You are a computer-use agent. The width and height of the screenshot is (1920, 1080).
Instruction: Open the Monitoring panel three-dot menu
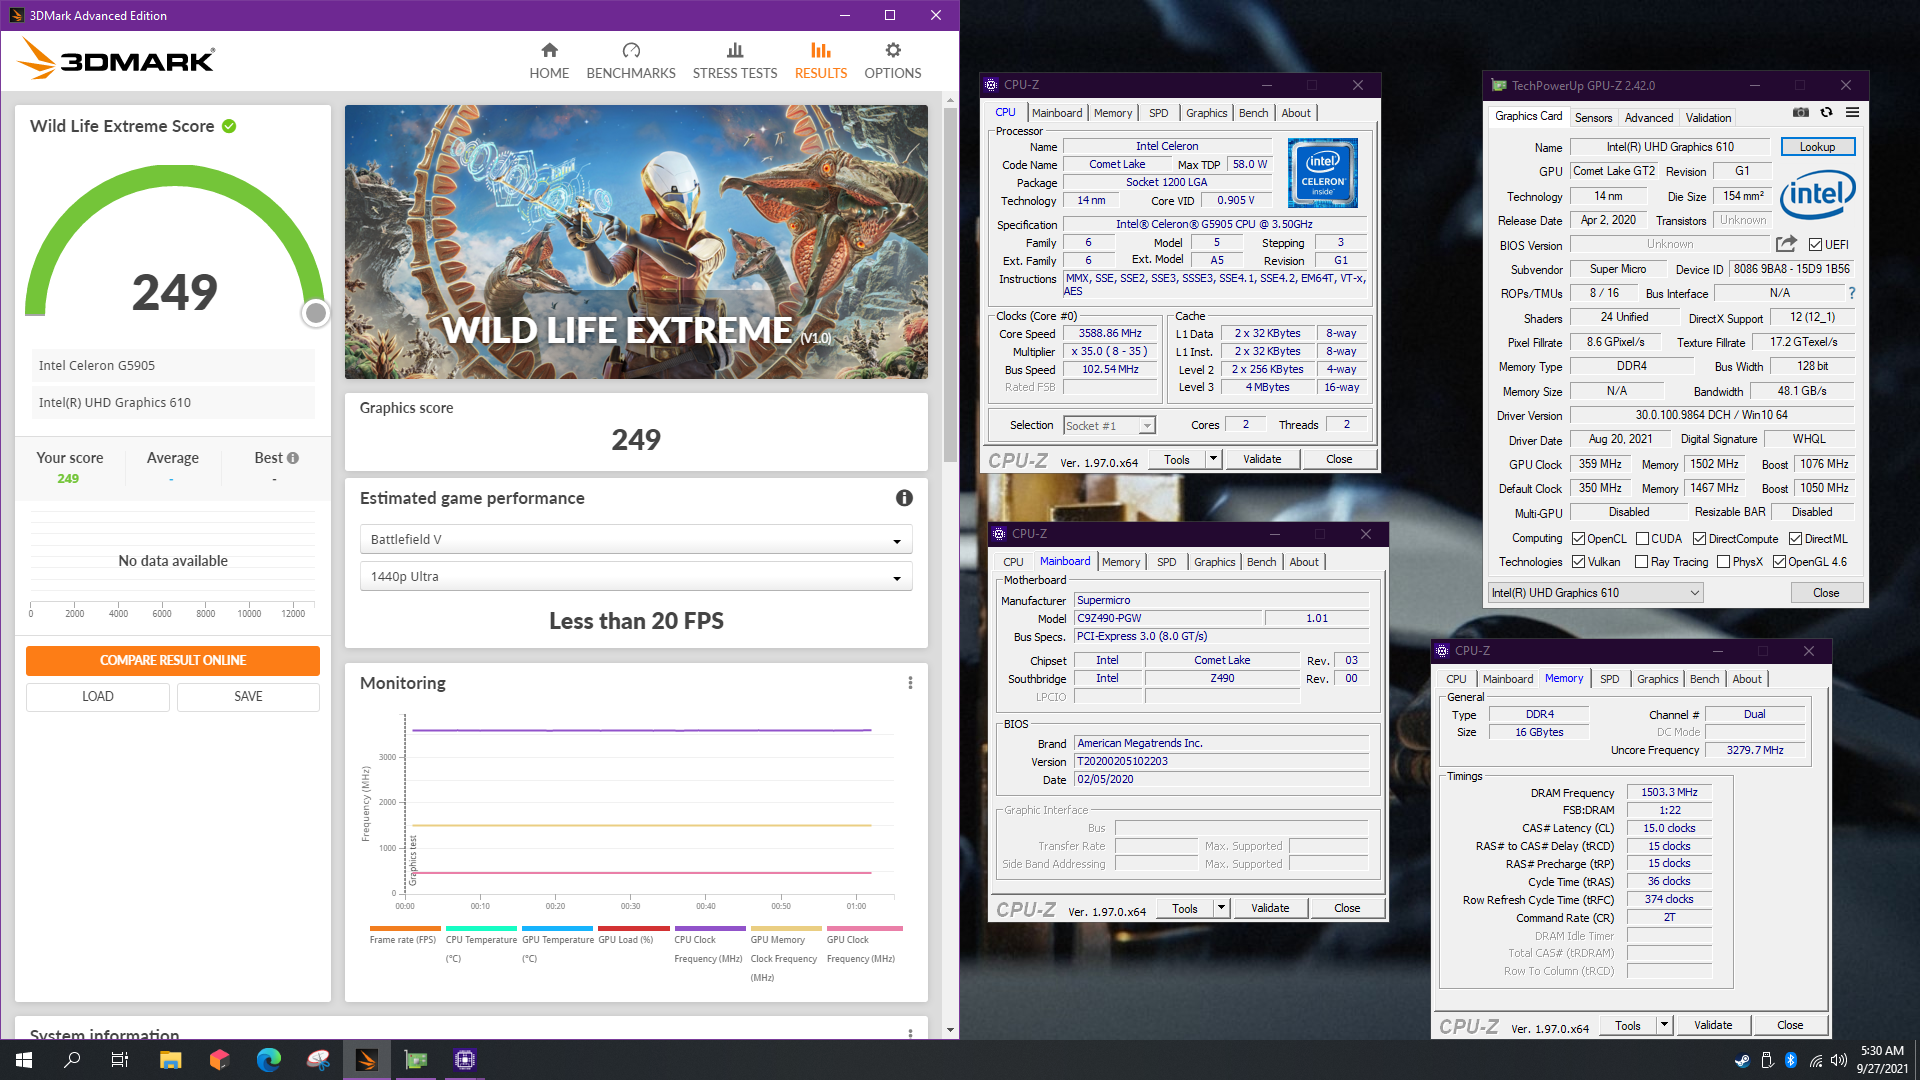click(x=910, y=683)
